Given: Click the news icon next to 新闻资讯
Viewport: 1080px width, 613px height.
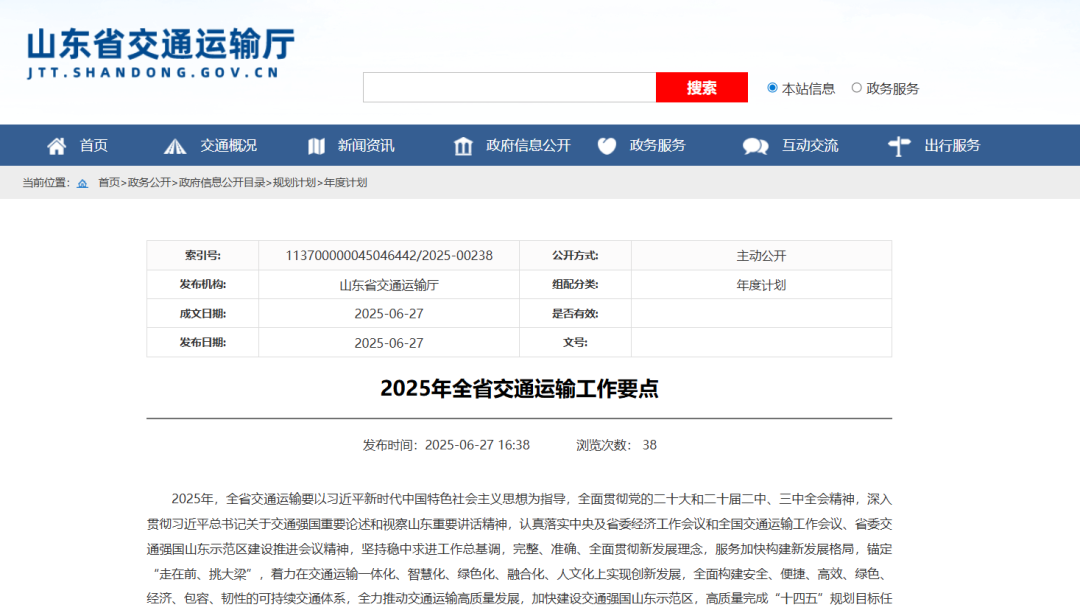Looking at the screenshot, I should tap(318, 145).
